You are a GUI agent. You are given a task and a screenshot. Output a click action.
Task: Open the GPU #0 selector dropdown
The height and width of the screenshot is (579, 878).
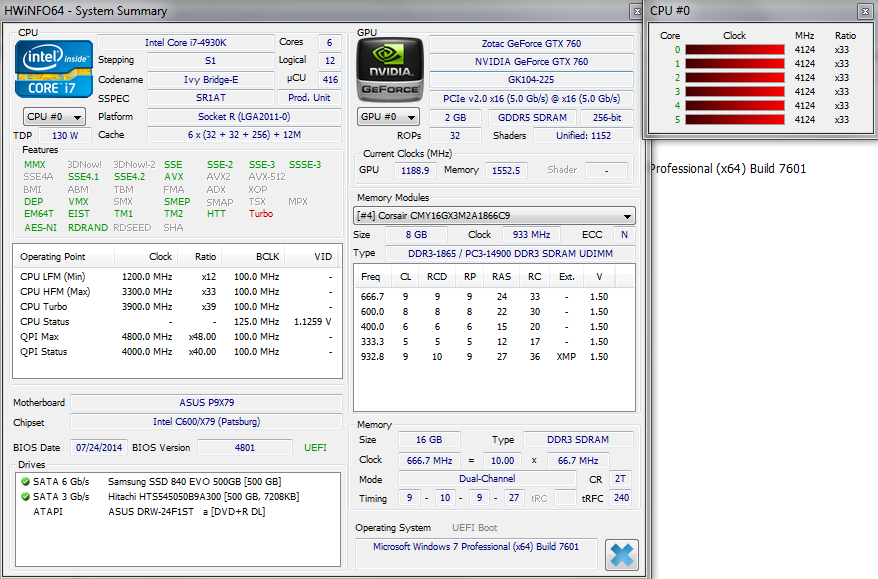389,116
